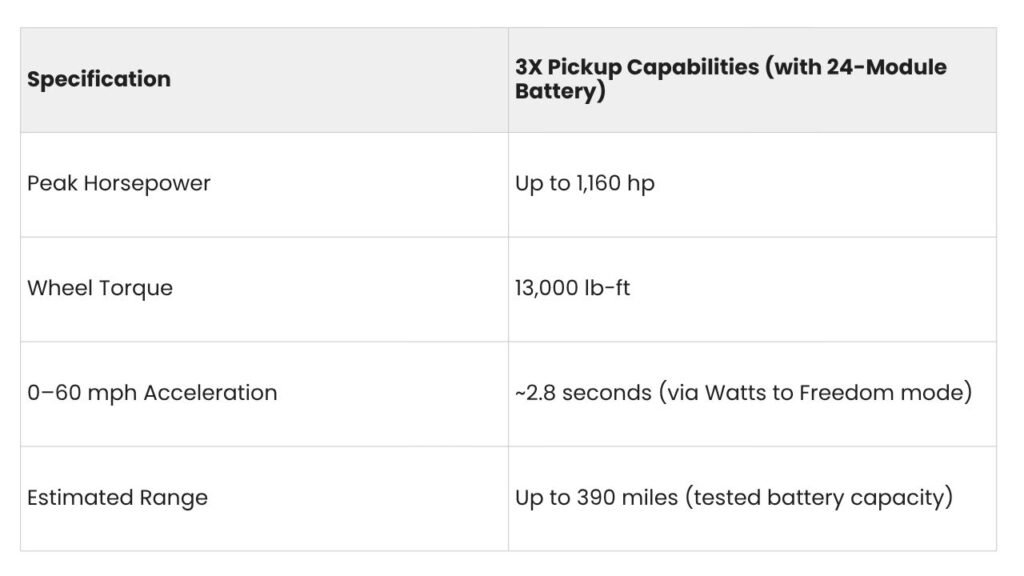Click the 3X Pickup Capabilities header cell
The width and height of the screenshot is (1024, 576).
(x=752, y=80)
